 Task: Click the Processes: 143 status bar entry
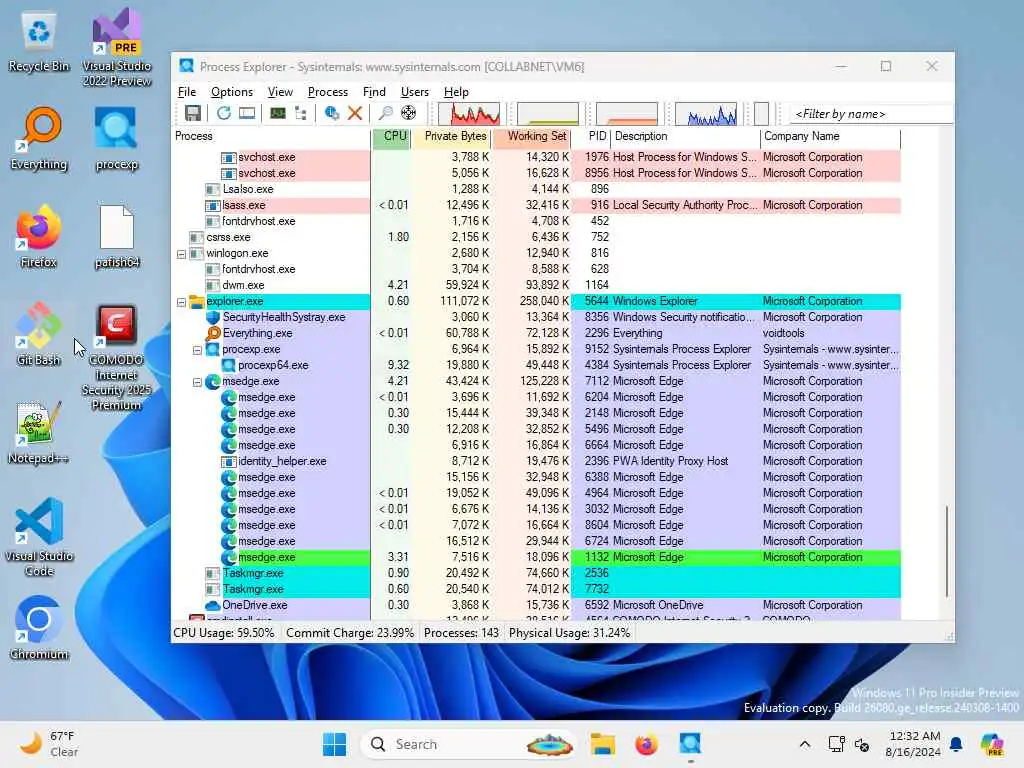click(x=461, y=633)
